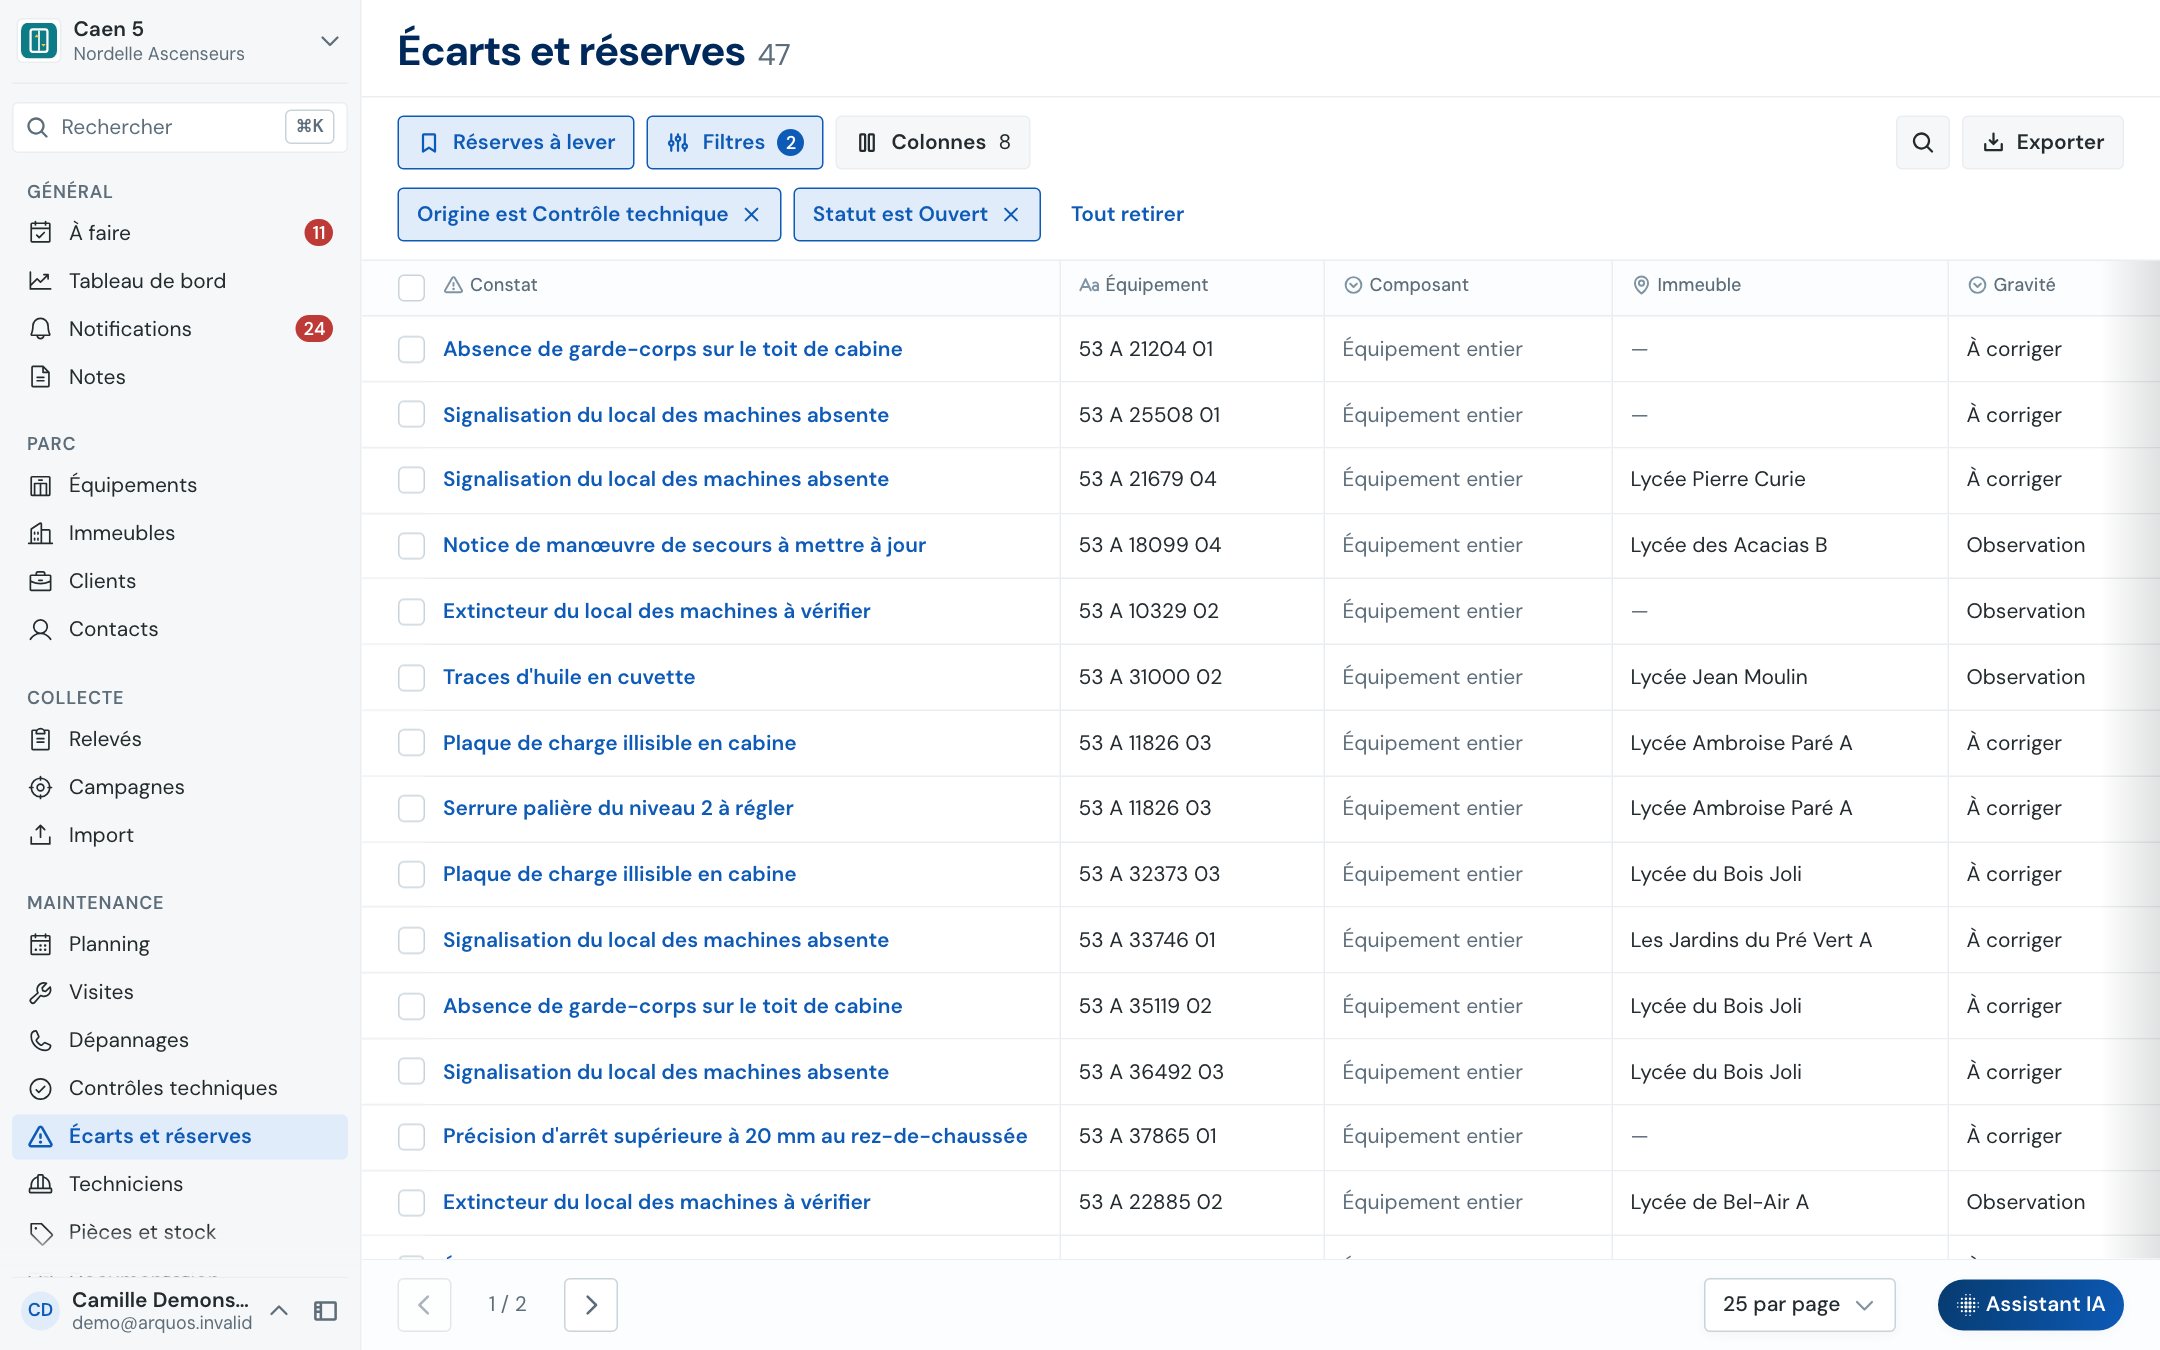Image resolution: width=2160 pixels, height=1350 pixels.
Task: Open the Notifications bell icon
Action: coord(40,329)
